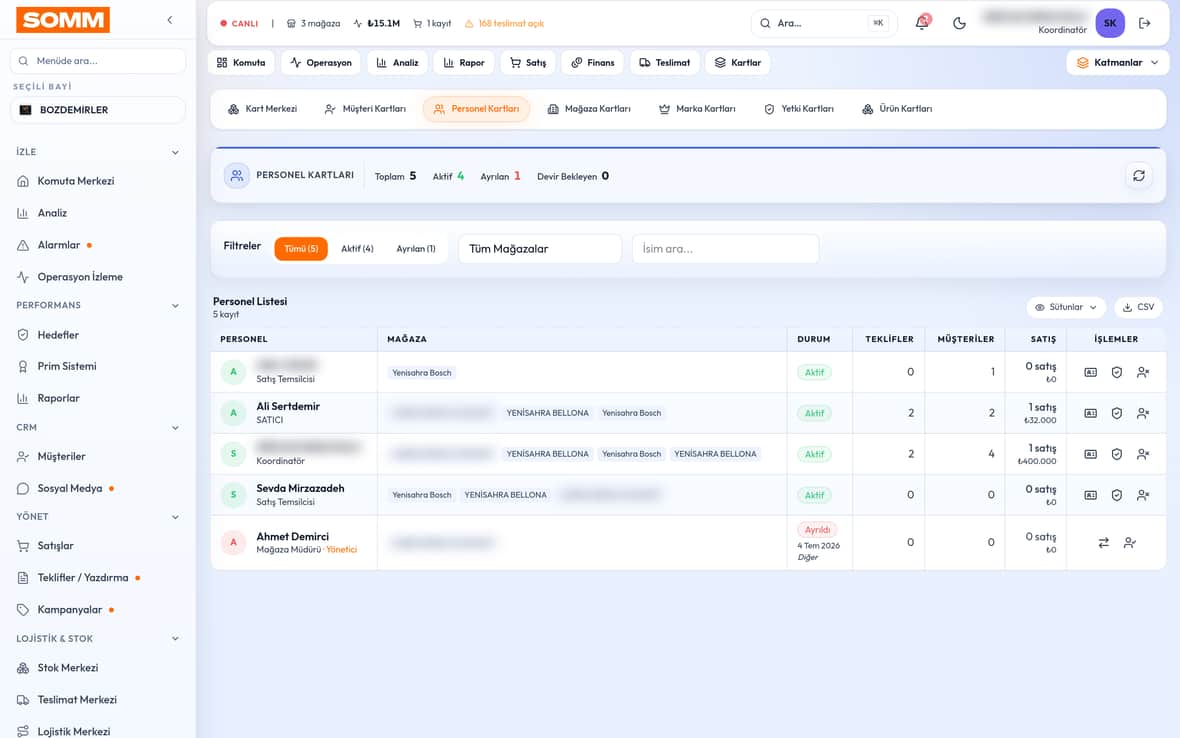Image resolution: width=1180 pixels, height=738 pixels.
Task: Open the notifications bell icon
Action: click(x=922, y=23)
